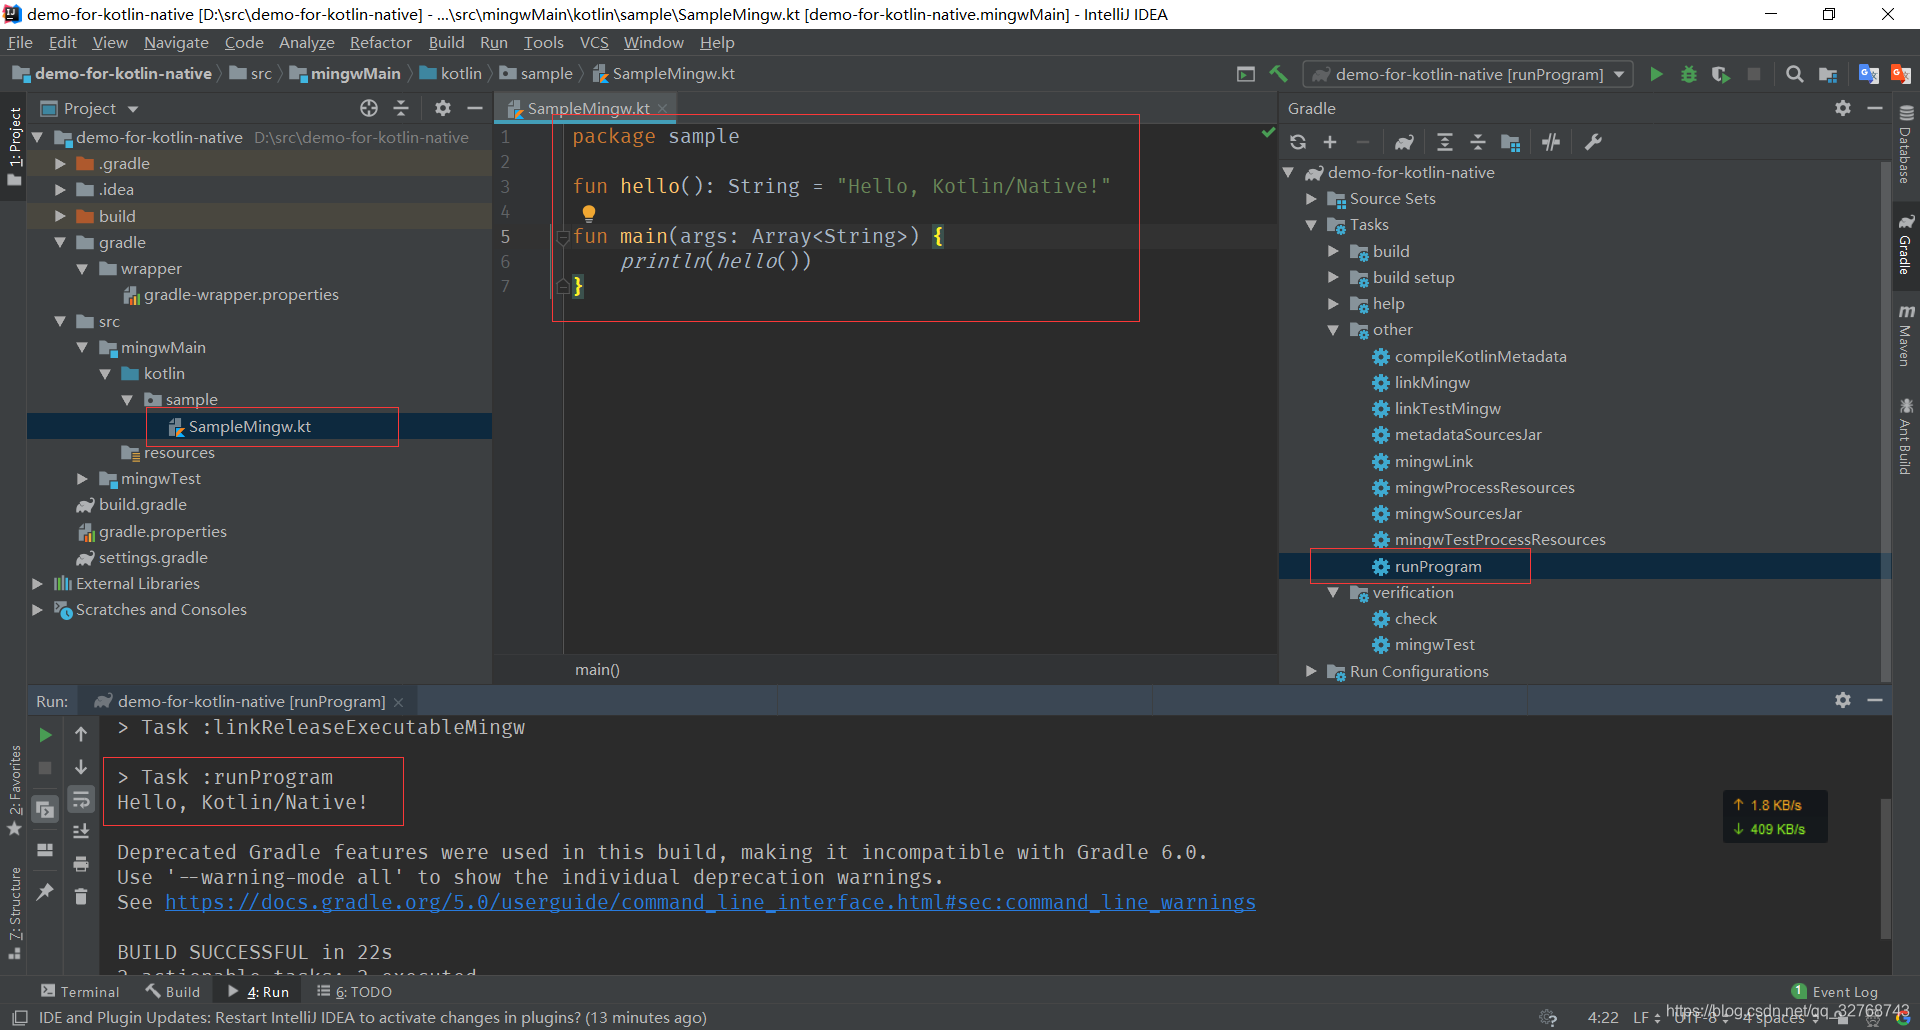
Task: Collapse all in Gradle tool window
Action: (1478, 142)
